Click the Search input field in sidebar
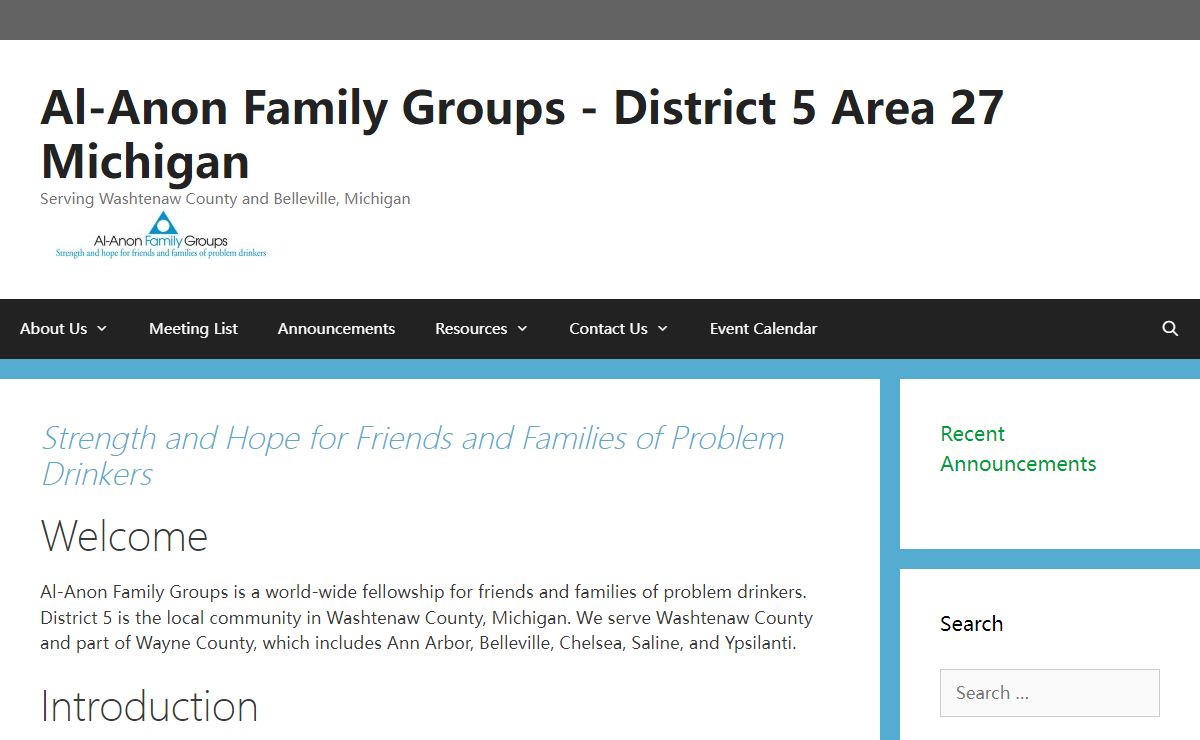 click(x=1049, y=693)
